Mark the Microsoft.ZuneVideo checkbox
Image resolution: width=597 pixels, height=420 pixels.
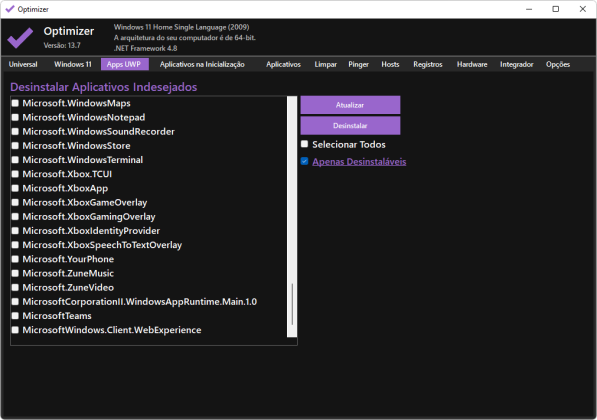click(x=15, y=287)
